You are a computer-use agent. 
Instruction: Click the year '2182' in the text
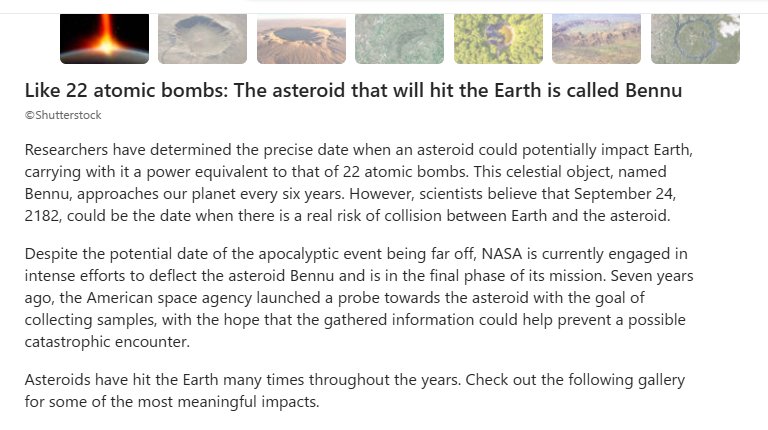coord(44,215)
